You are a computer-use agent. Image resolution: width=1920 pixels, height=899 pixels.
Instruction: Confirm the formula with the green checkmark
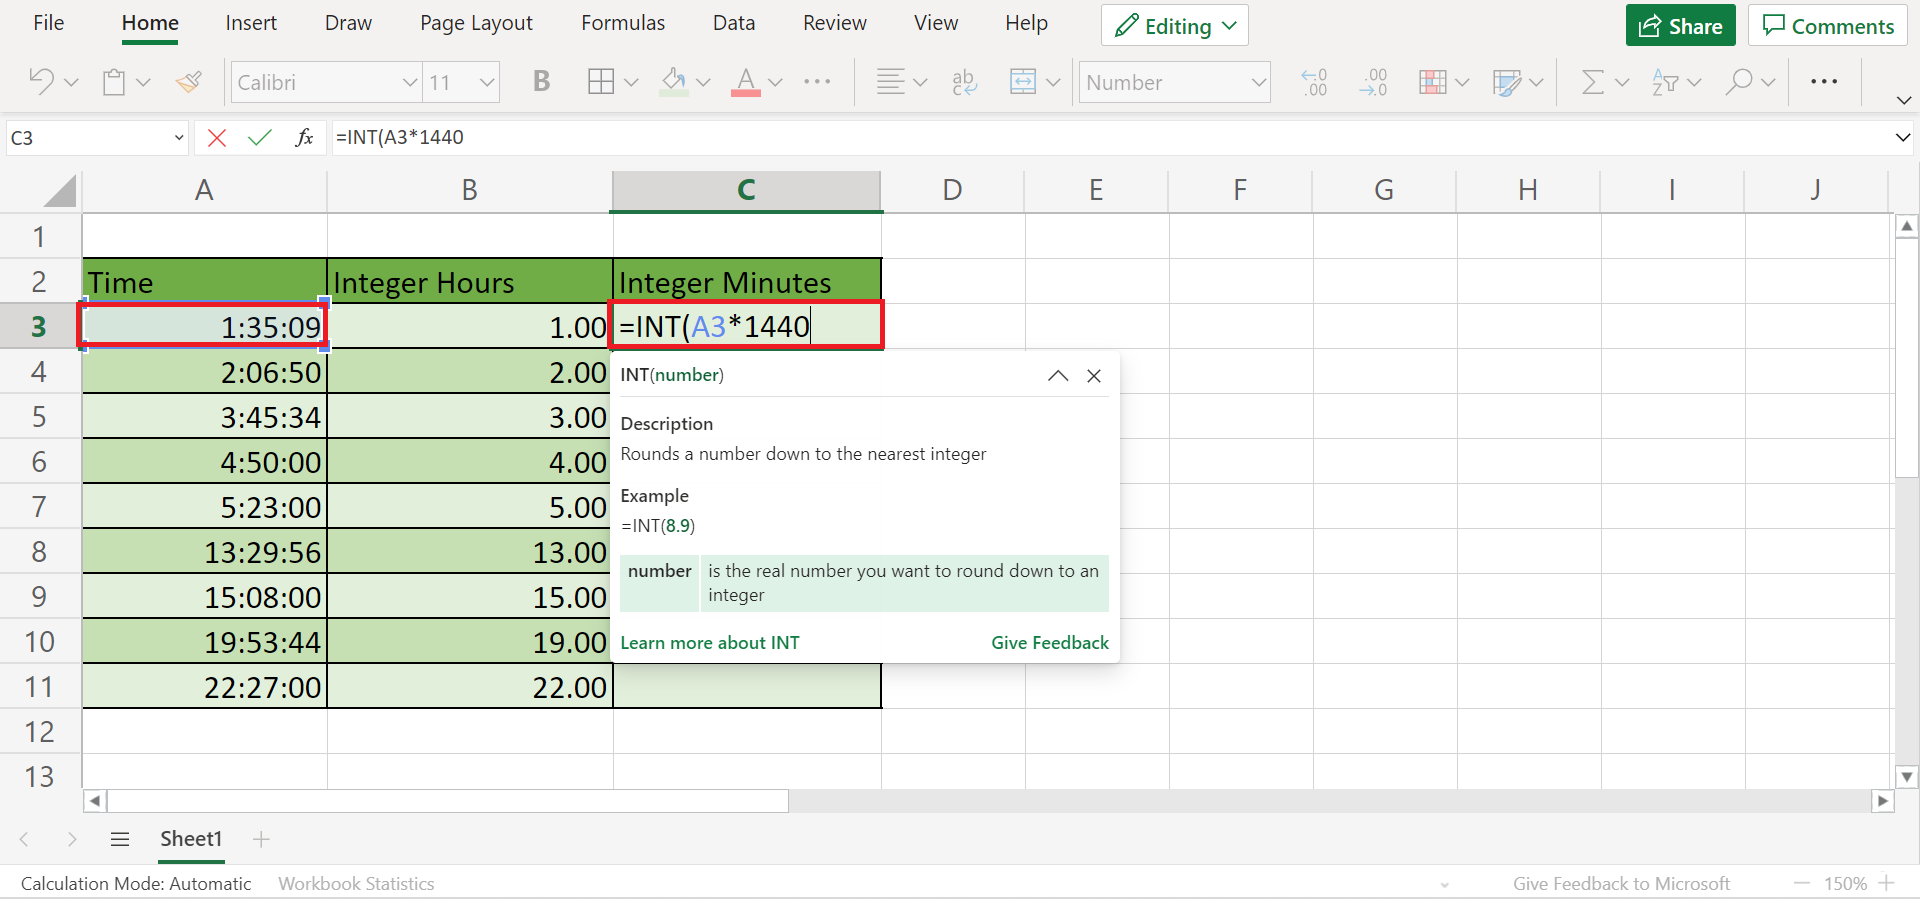(260, 138)
